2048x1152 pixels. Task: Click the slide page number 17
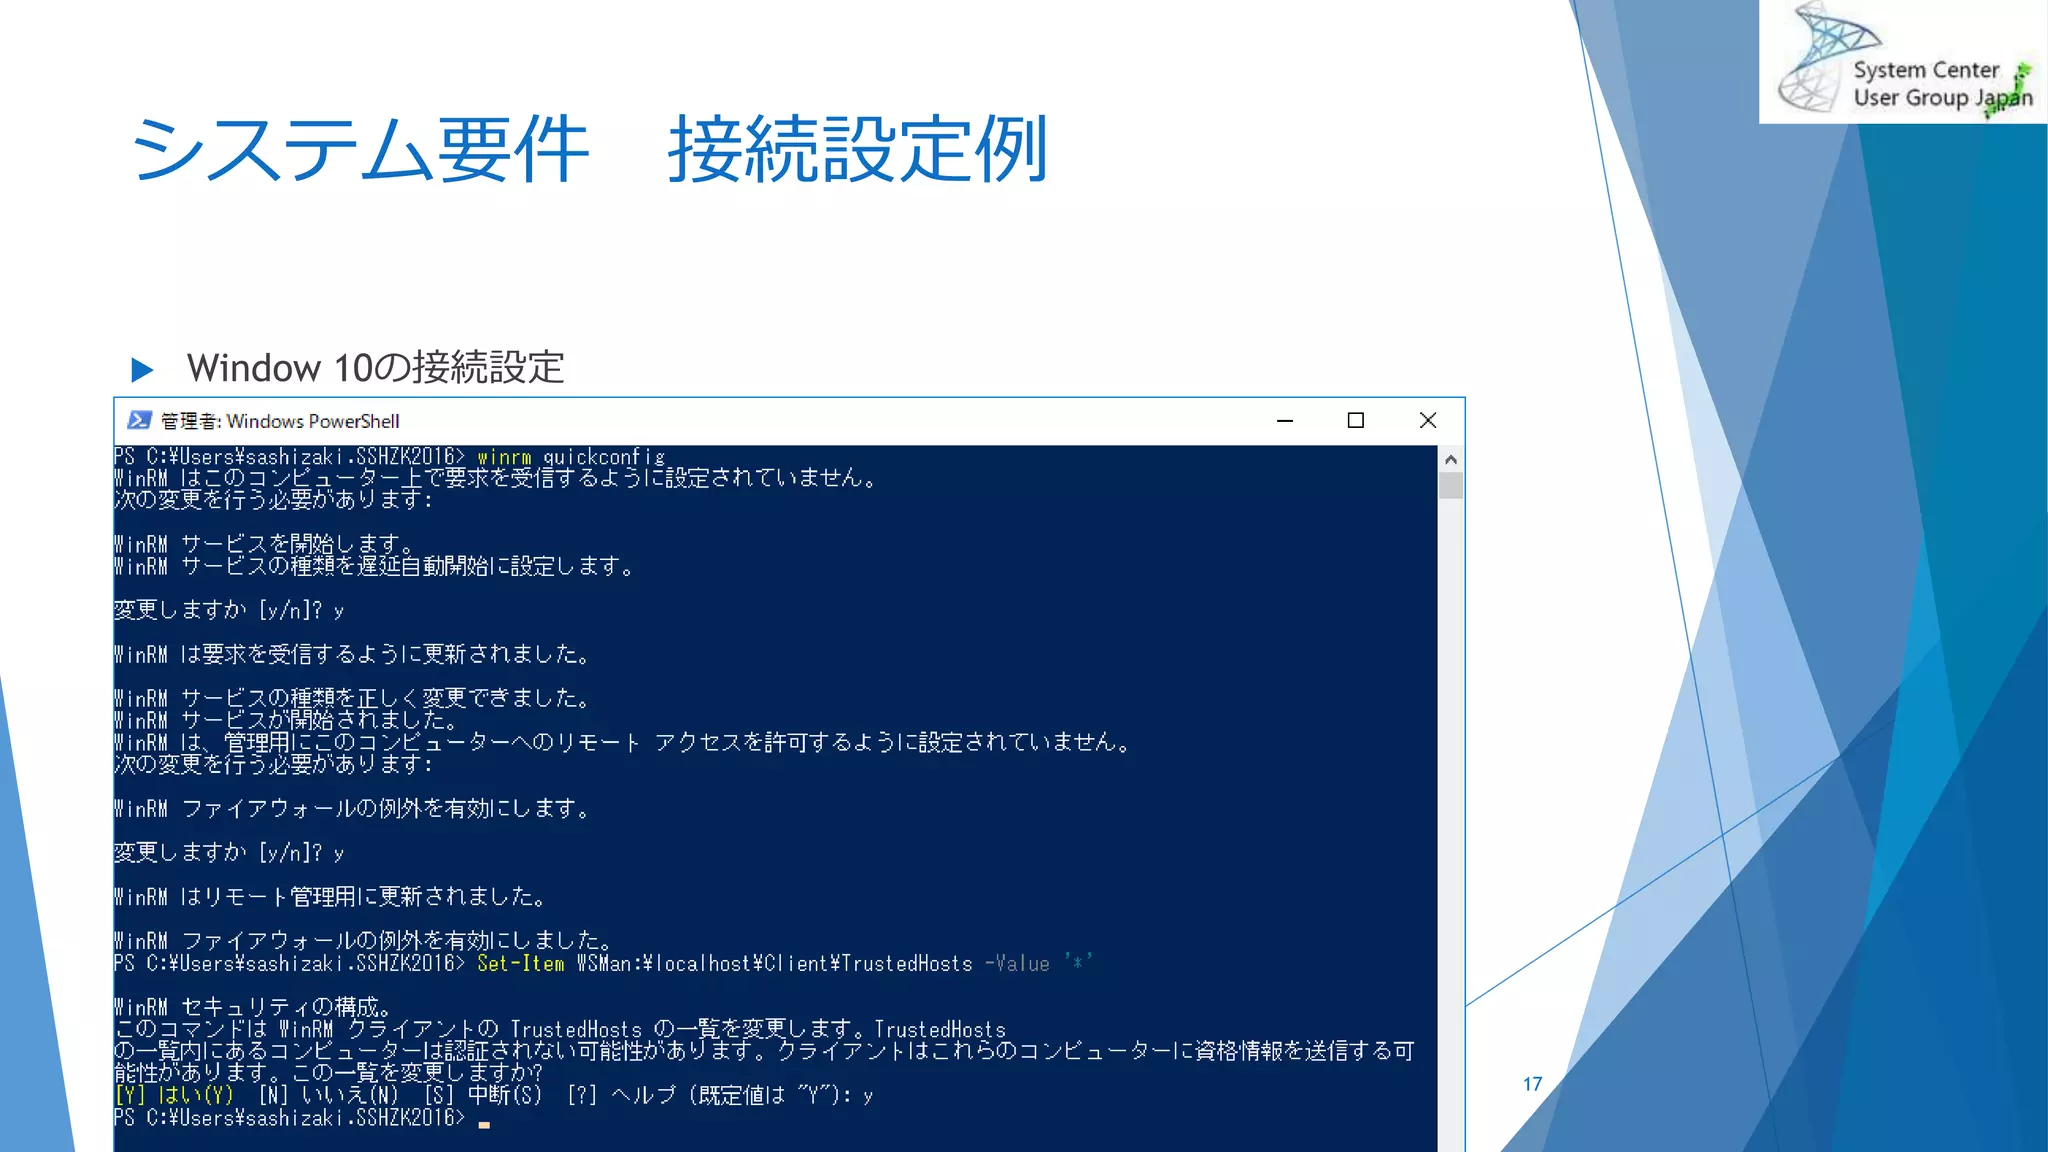point(1532,1084)
